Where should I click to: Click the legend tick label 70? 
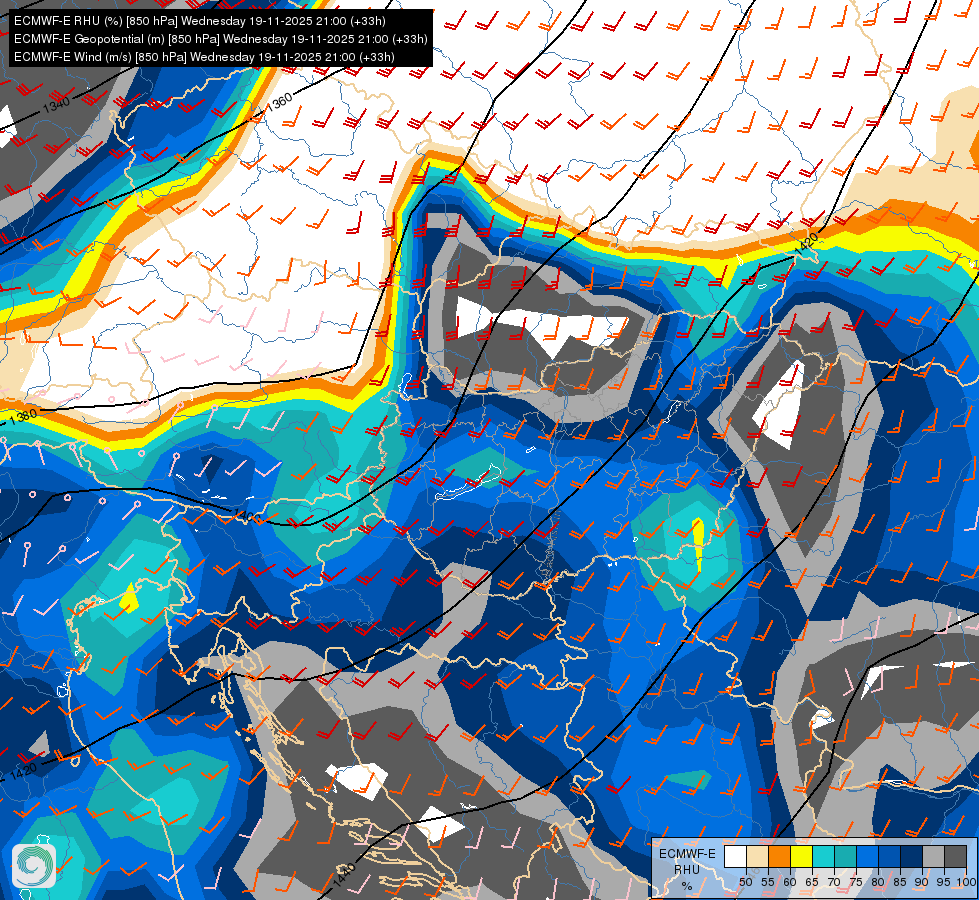pyautogui.click(x=834, y=882)
